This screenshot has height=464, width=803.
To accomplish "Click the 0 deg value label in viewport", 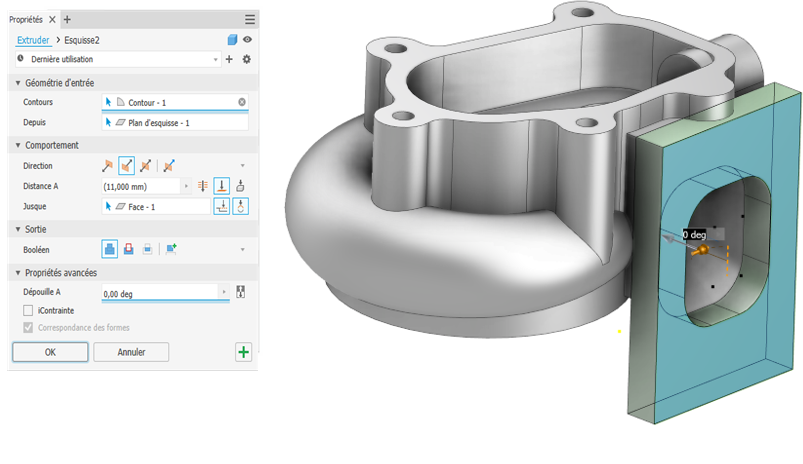I will click(x=695, y=235).
